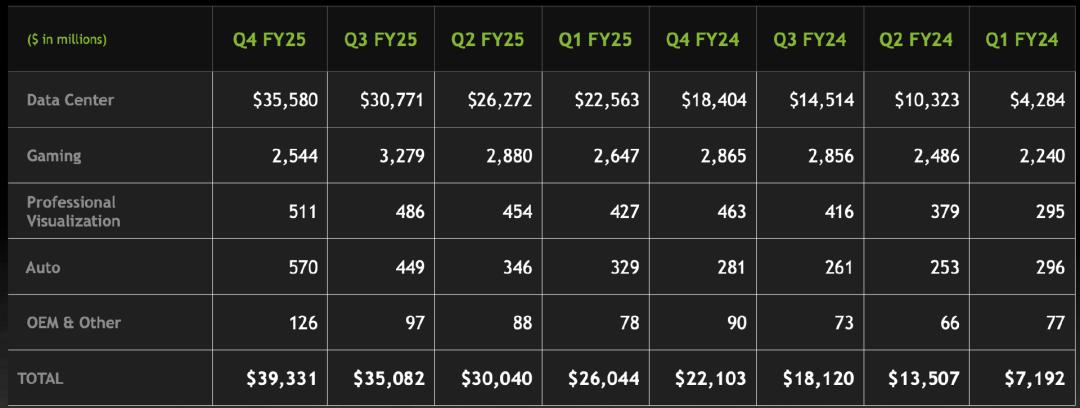
Task: Click the ($ in millions) header note
Action: click(67, 40)
